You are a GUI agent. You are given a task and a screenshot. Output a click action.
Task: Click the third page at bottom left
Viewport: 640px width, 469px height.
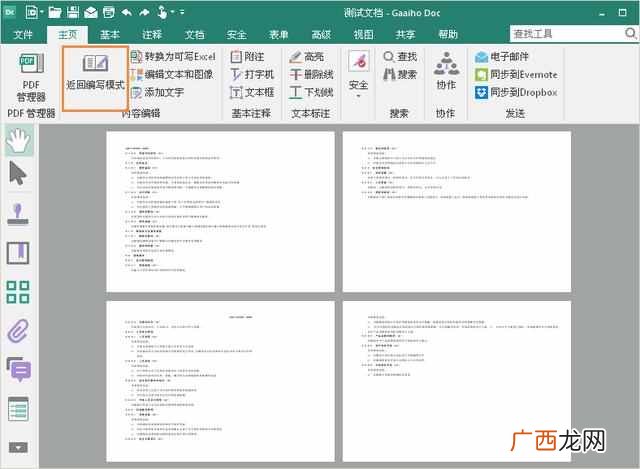click(x=220, y=382)
